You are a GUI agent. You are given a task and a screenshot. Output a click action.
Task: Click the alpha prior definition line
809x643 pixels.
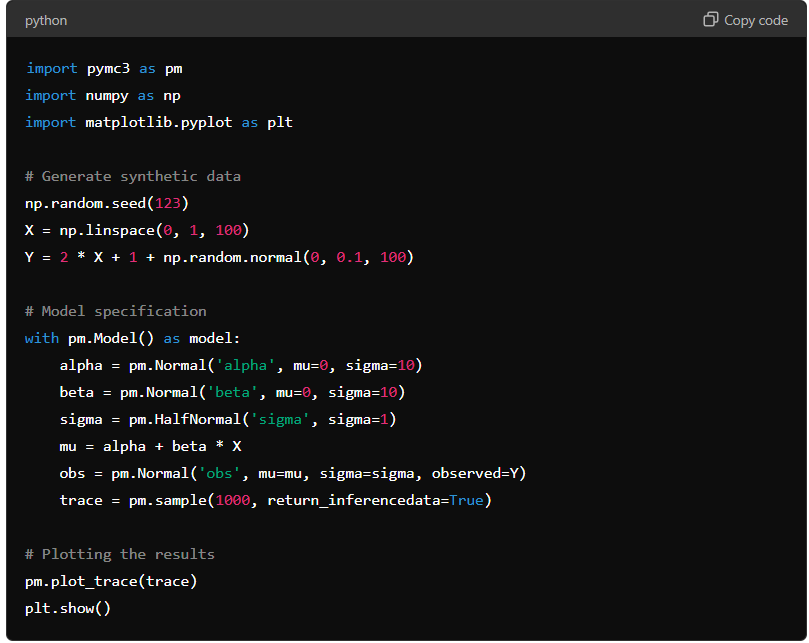(241, 365)
